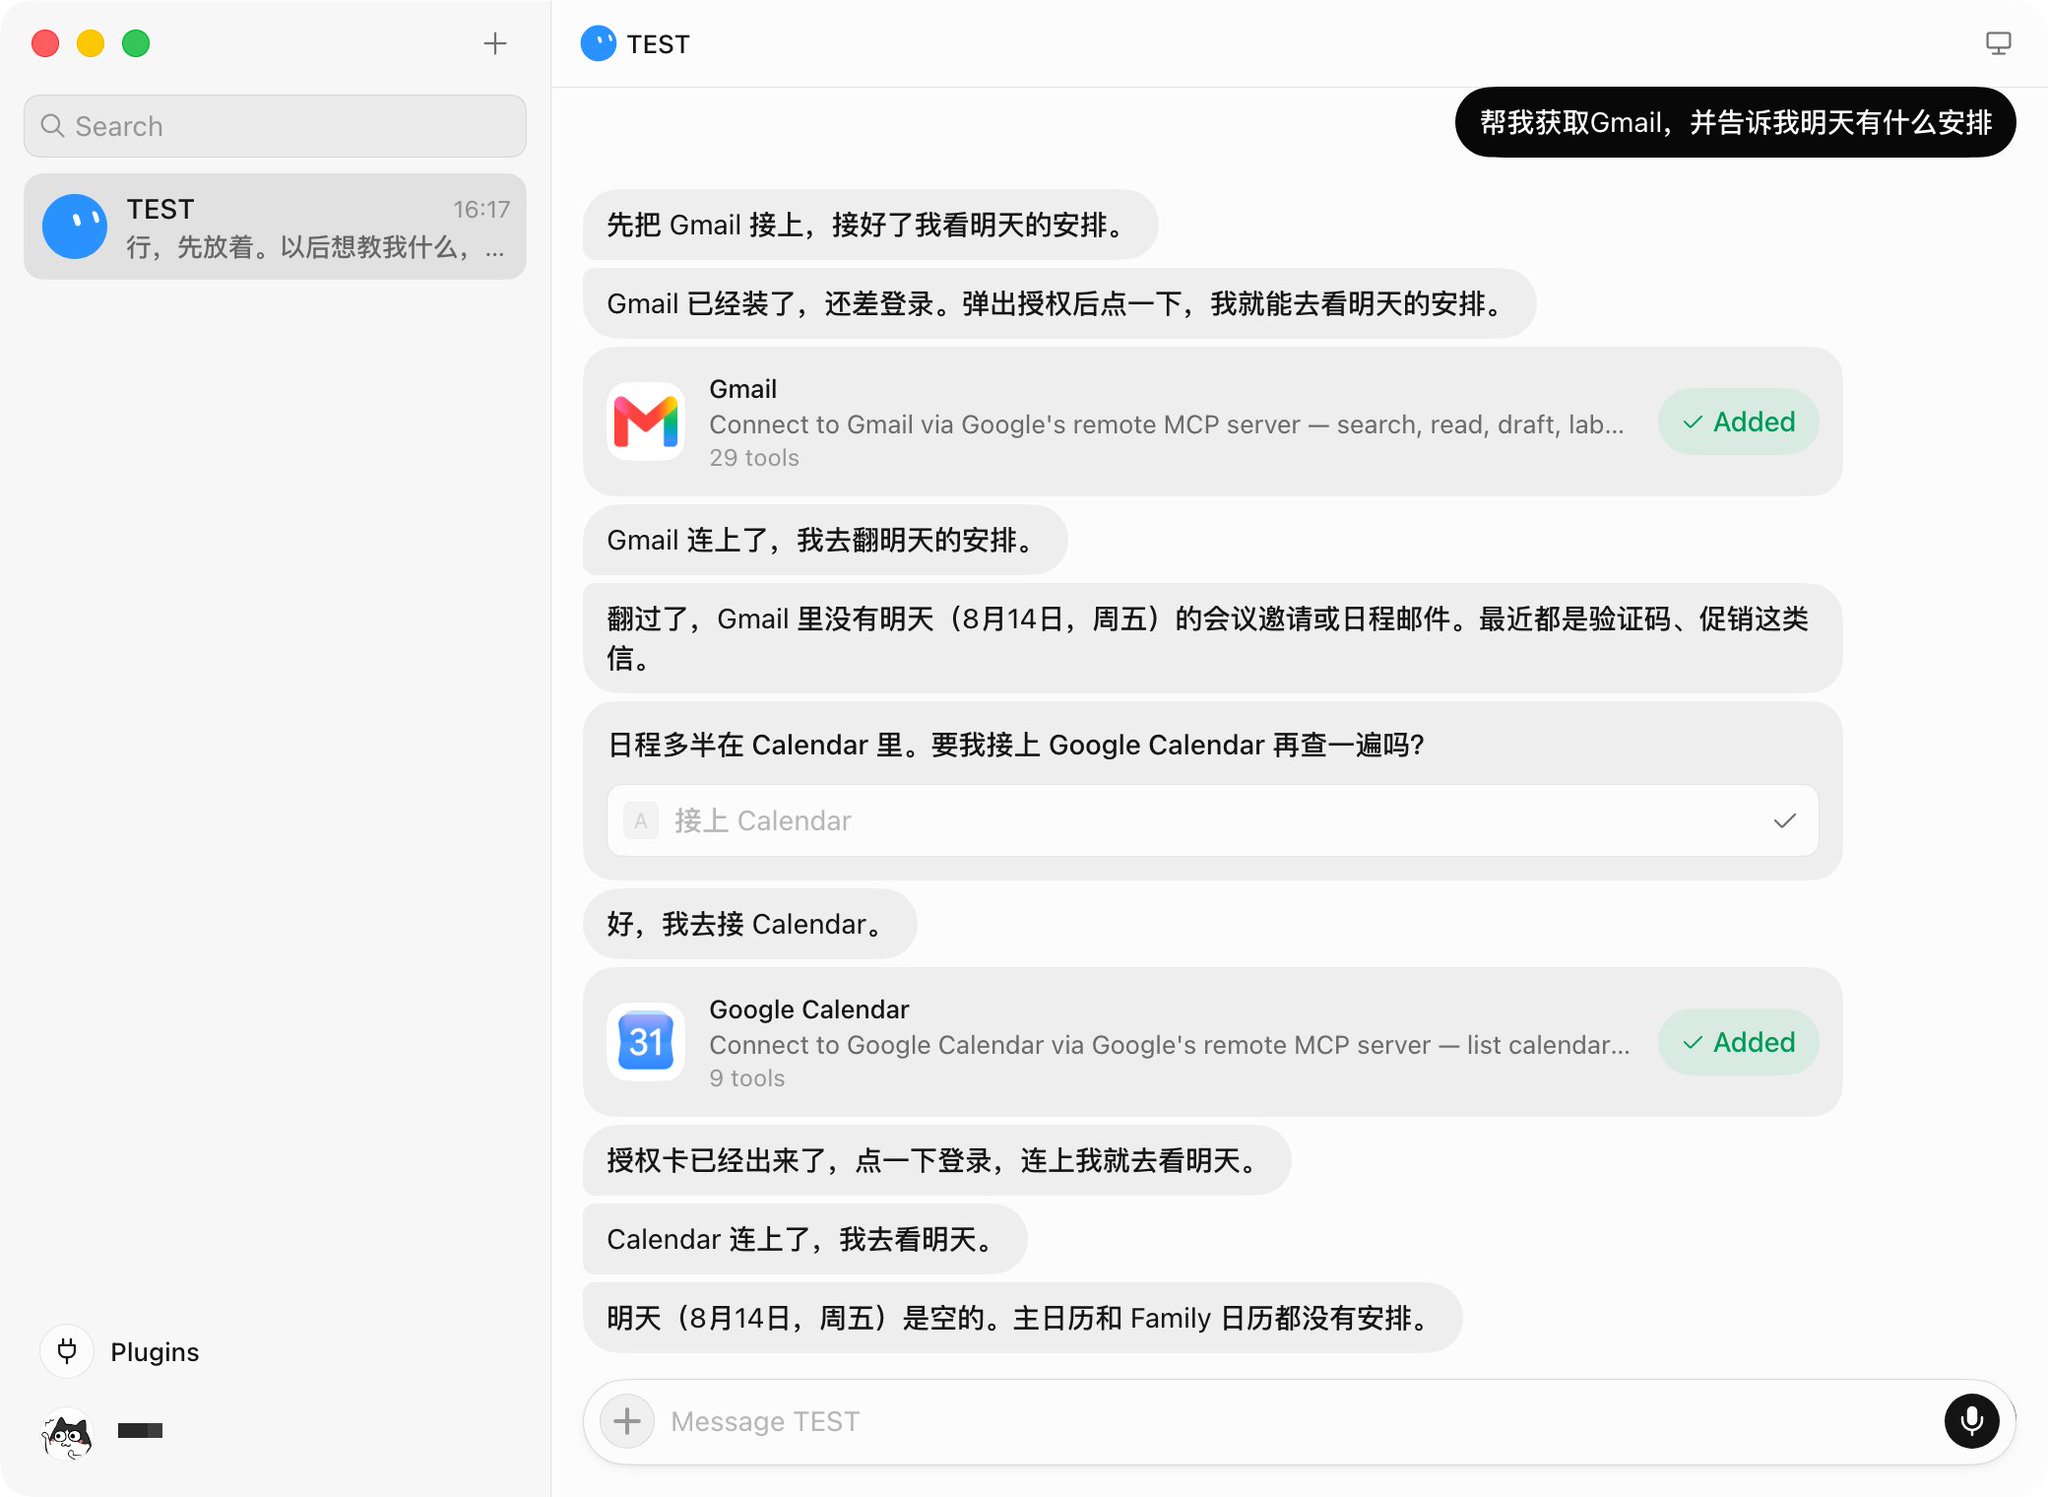Click the Google Calendar card title

tap(809, 1009)
